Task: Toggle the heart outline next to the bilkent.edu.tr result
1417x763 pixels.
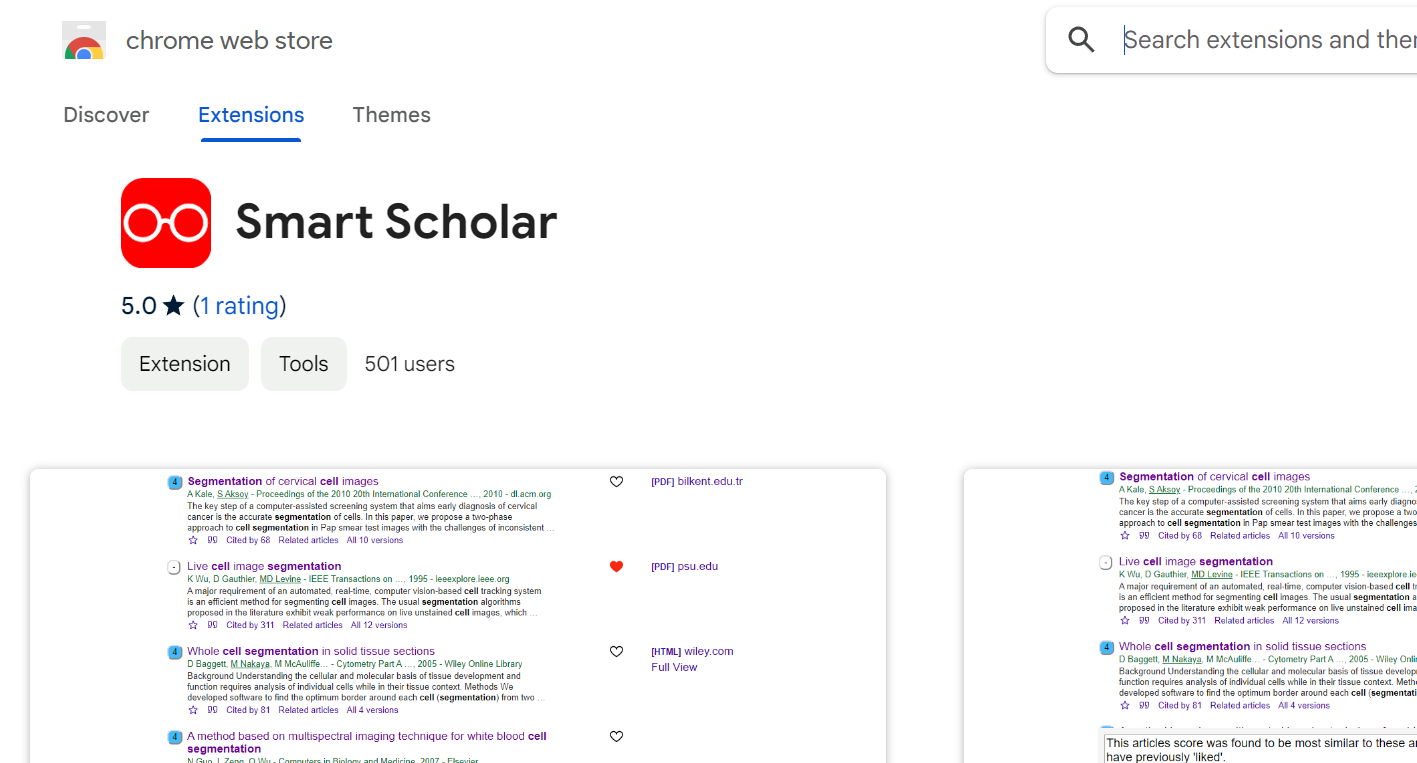Action: click(616, 482)
